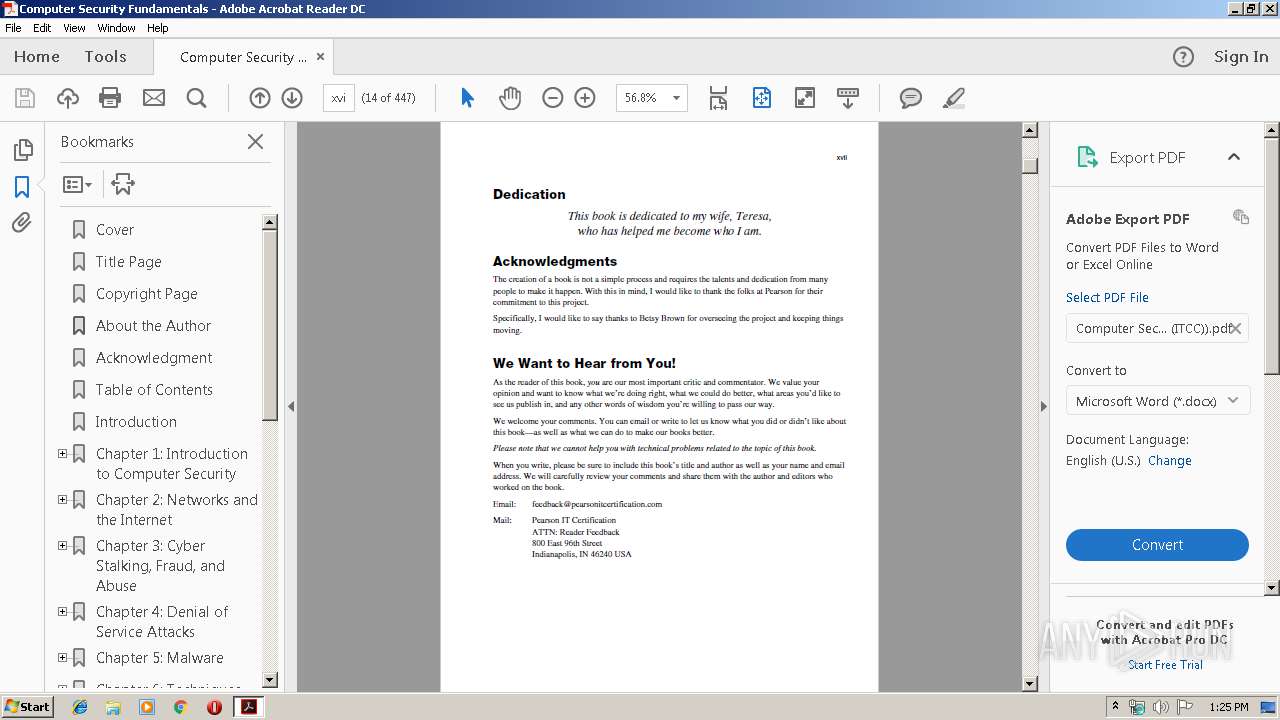Expand Chapter 2 bookmark node
This screenshot has height=720, width=1280.
pyautogui.click(x=63, y=500)
